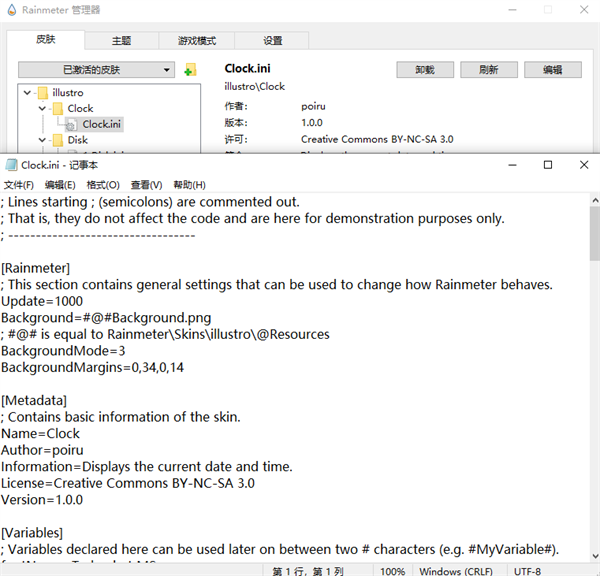The width and height of the screenshot is (600, 576).
Task: Click the 100% zoom status entry
Action: coord(393,571)
